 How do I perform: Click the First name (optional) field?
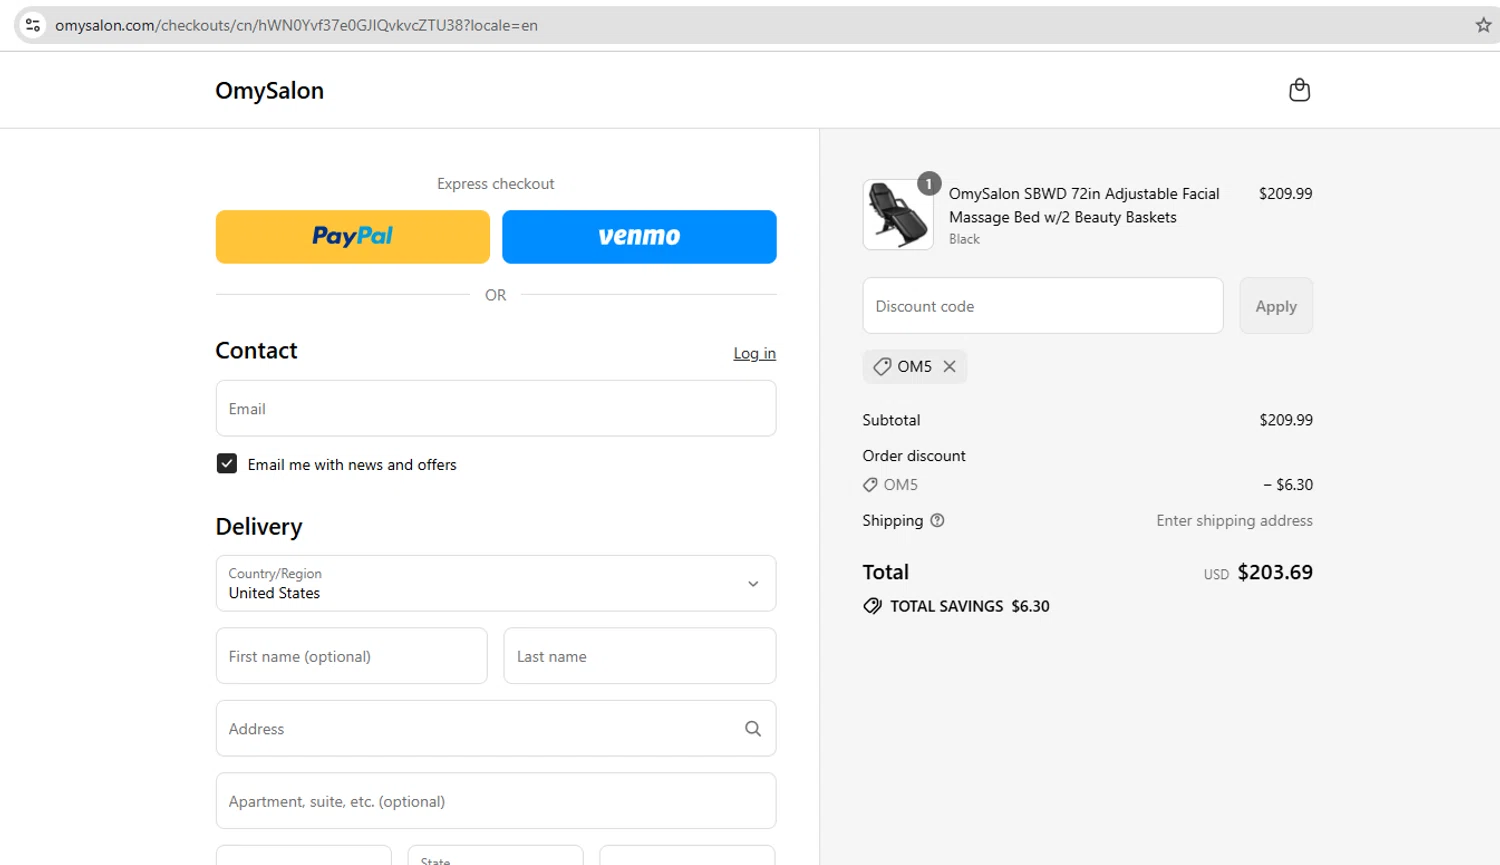point(352,656)
